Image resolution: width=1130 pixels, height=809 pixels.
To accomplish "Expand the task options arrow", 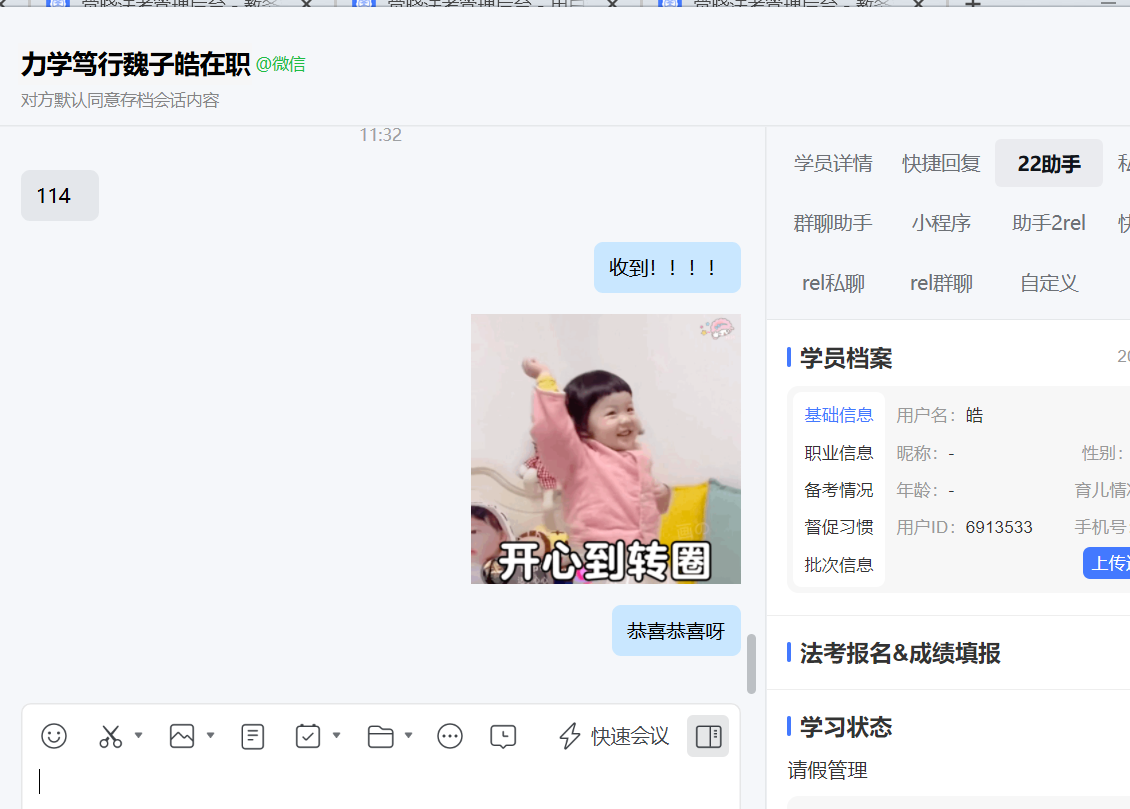I will click(336, 736).
